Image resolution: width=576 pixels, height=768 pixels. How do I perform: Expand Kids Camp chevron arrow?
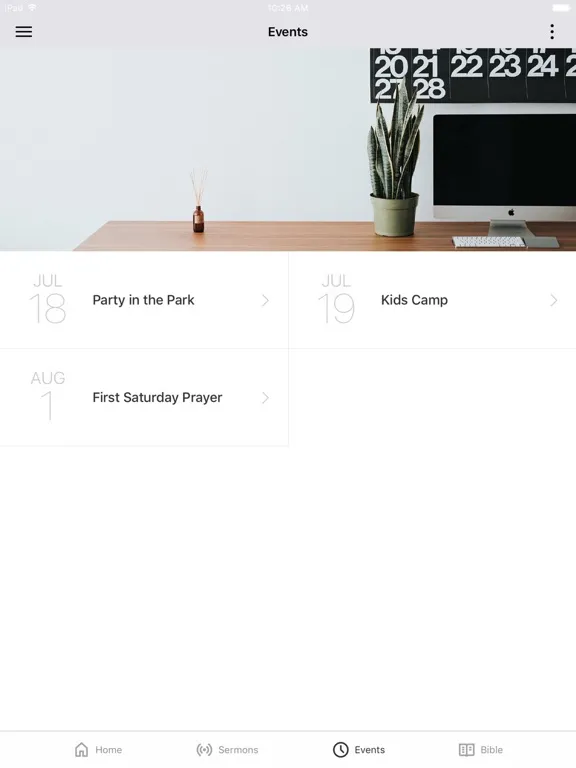(x=553, y=300)
